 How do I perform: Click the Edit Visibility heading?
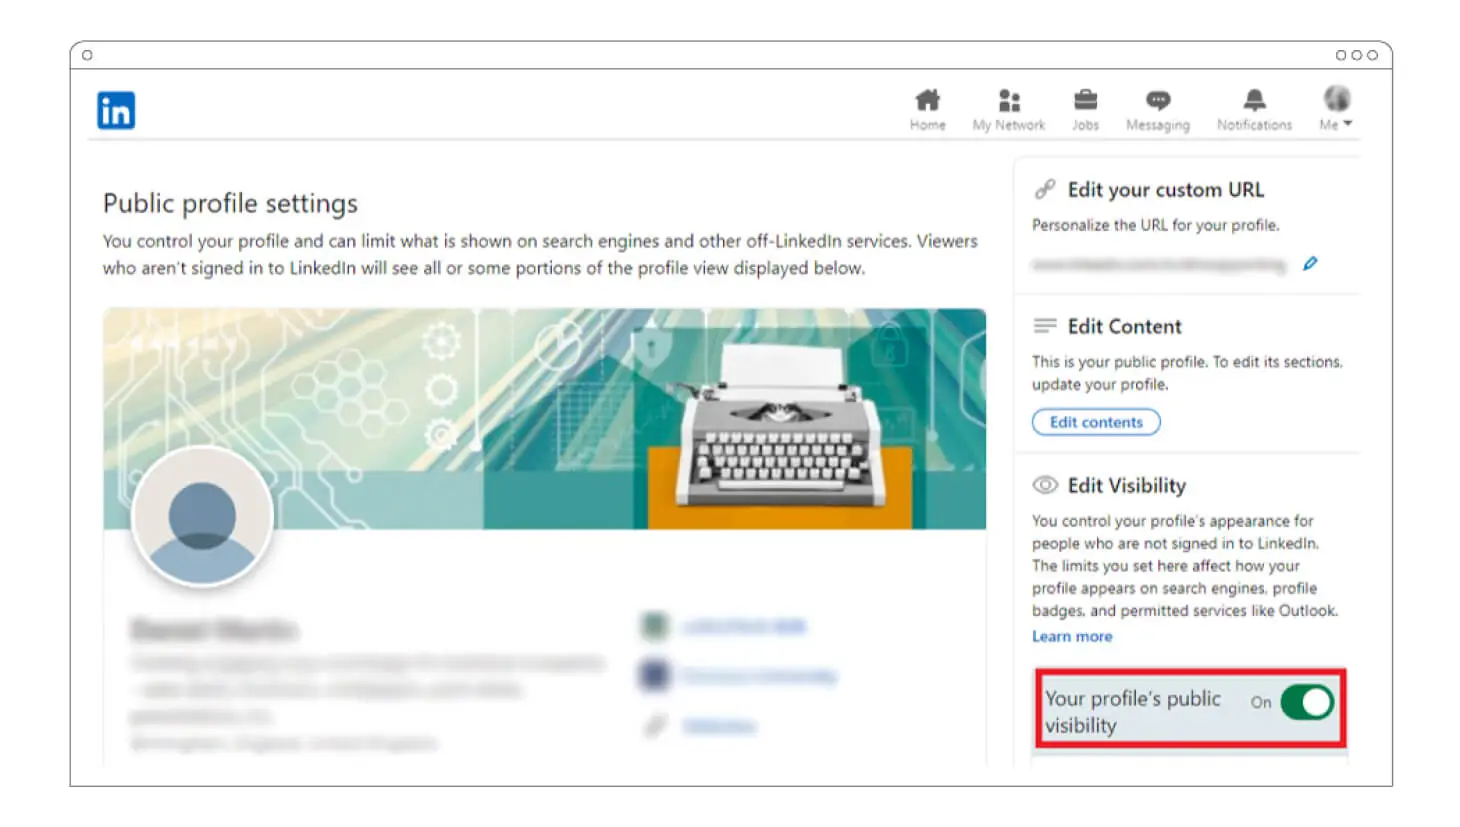[1126, 486]
